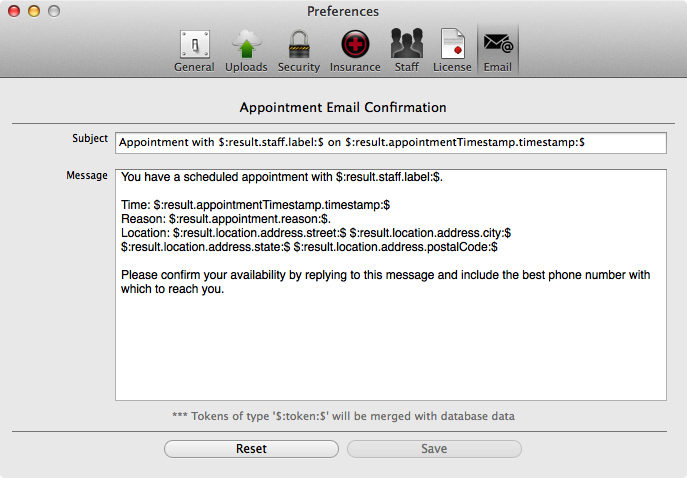Click the 'Please confirm your availability' sentence
Viewport: 687px width, 478px height.
(x=386, y=282)
